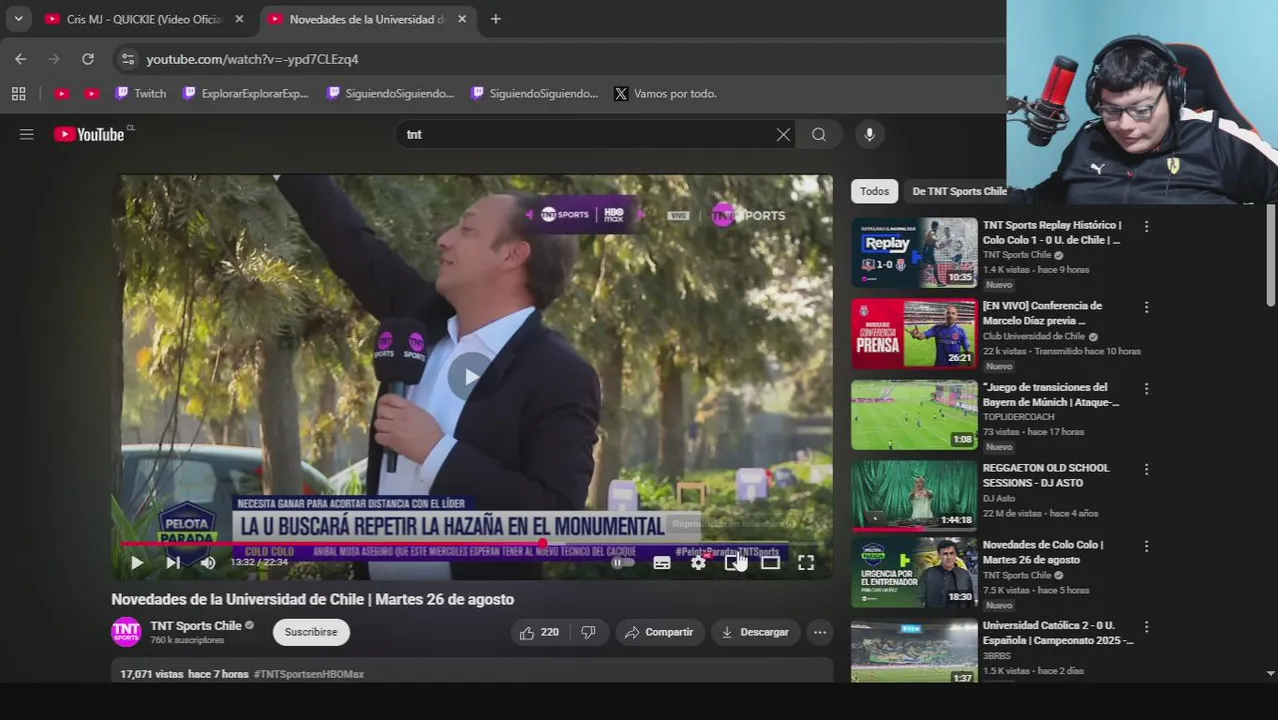Open second YouTube bookmark icon

[92, 93]
